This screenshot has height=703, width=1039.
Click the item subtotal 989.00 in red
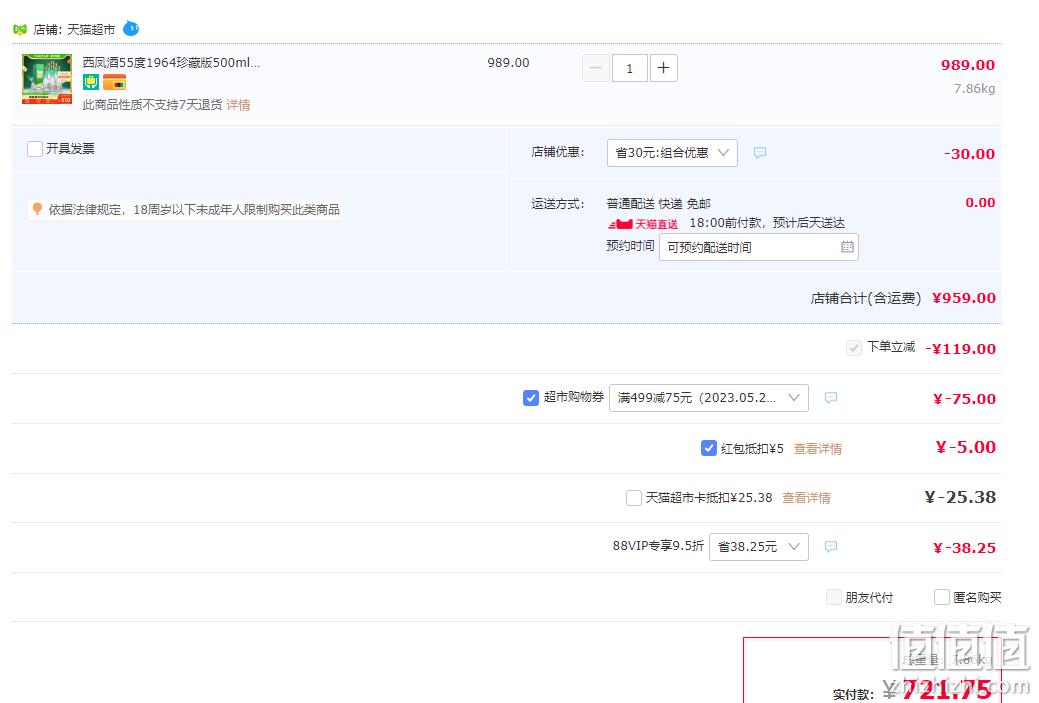tap(967, 65)
